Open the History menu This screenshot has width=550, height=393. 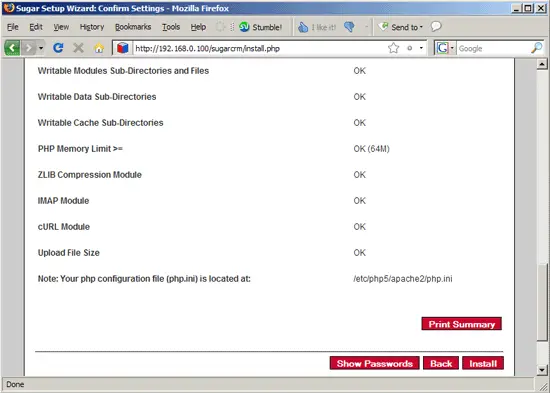(92, 27)
